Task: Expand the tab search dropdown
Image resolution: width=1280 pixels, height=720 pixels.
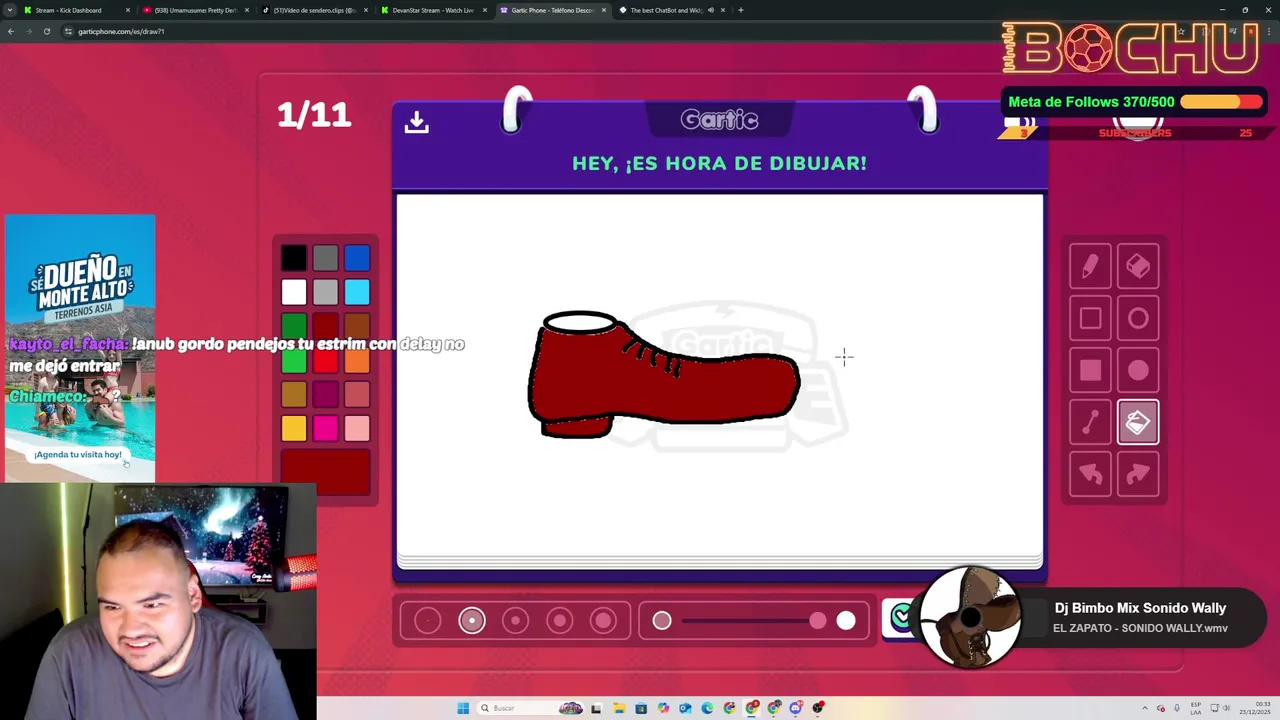Action: (9, 10)
